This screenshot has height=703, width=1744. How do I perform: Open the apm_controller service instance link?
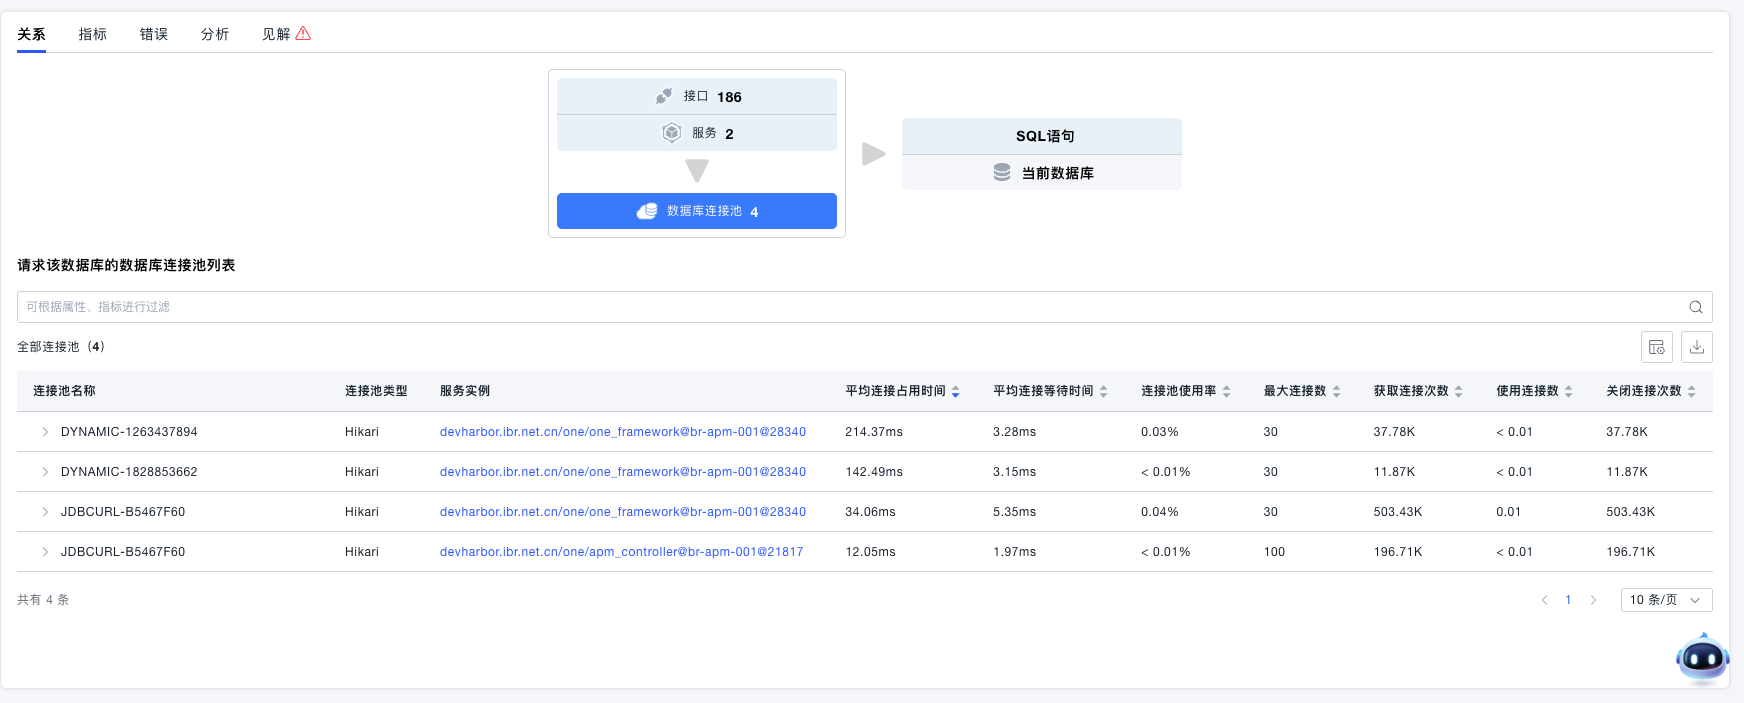point(621,552)
